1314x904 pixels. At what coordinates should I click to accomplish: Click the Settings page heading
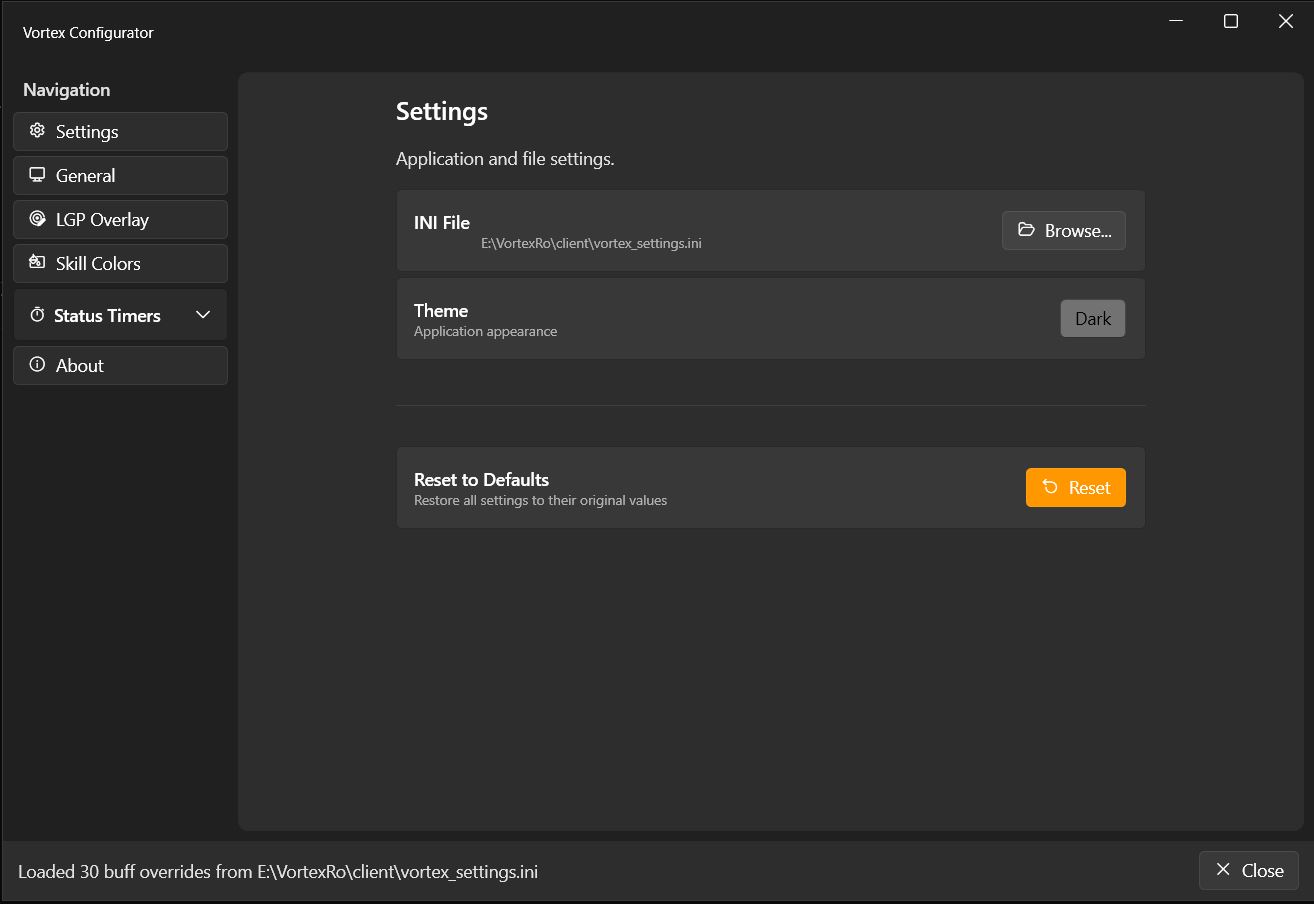(x=442, y=111)
